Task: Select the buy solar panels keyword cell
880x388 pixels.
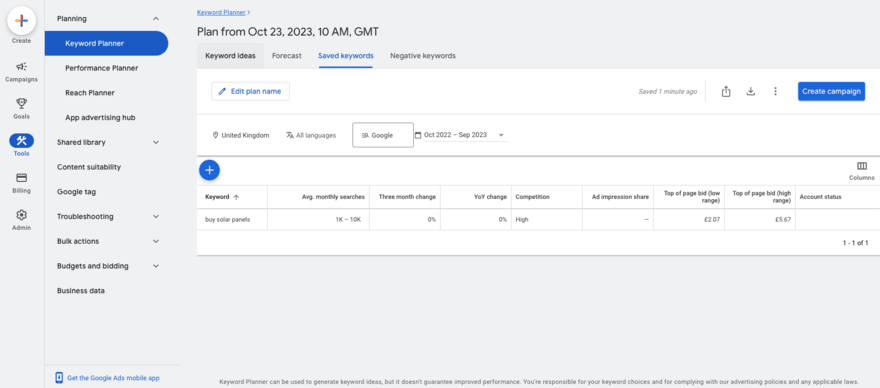Action: pos(227,220)
